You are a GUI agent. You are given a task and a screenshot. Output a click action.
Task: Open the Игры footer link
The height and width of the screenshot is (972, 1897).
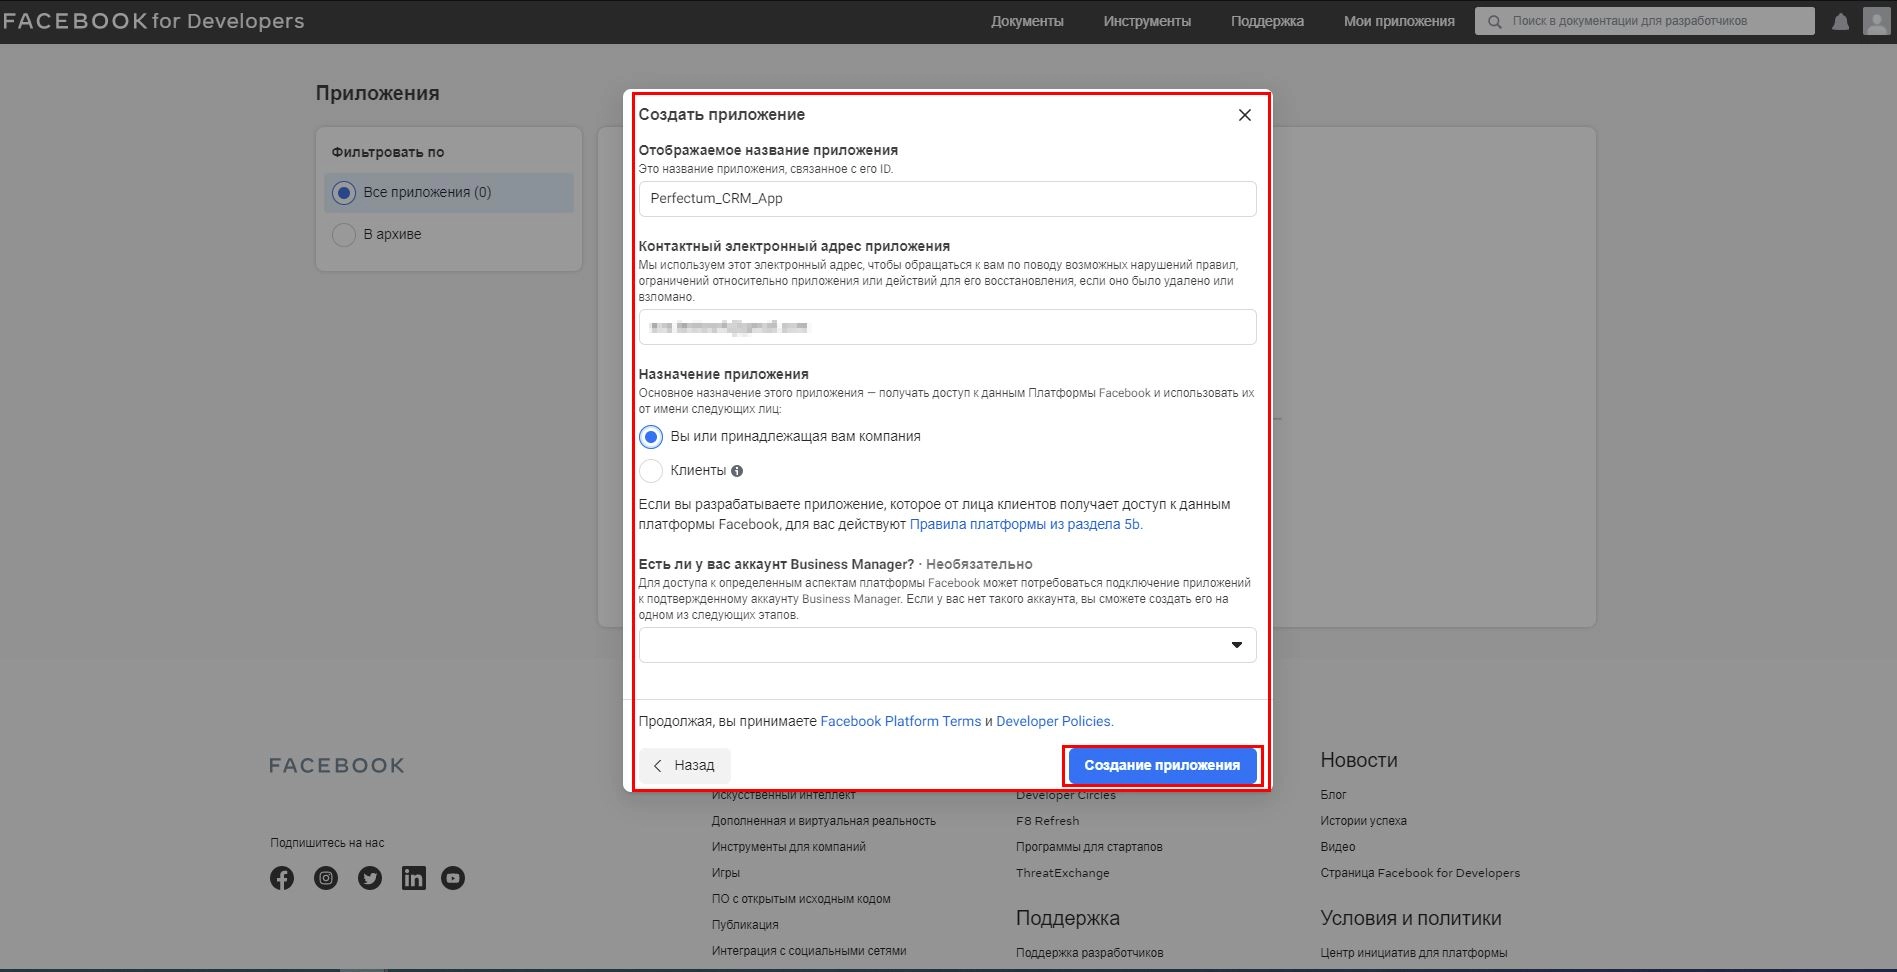tap(726, 873)
